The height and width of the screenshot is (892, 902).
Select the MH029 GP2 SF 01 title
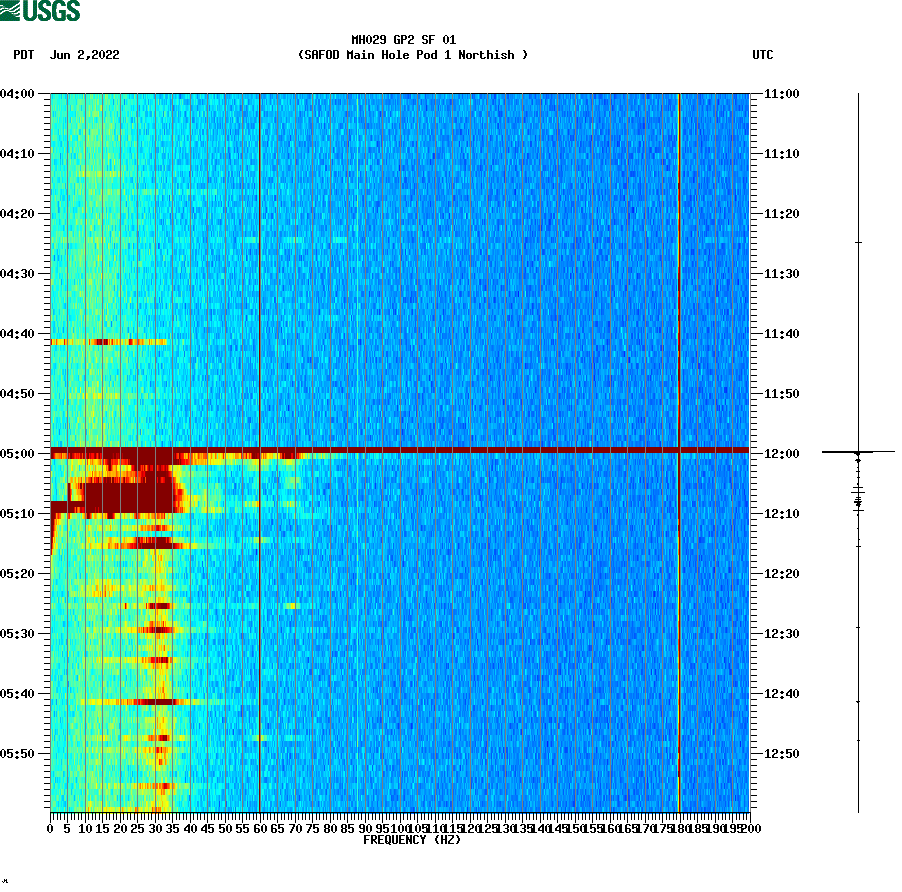point(403,38)
